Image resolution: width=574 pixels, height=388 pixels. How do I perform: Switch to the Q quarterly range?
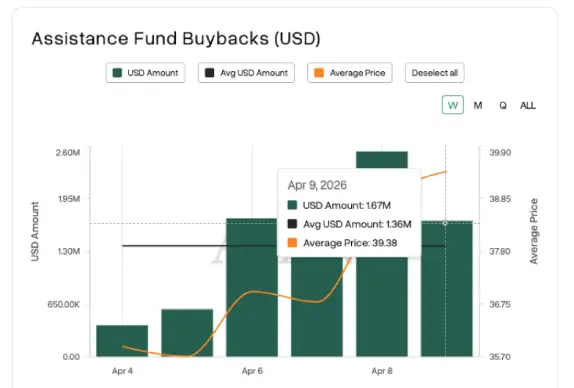[503, 105]
